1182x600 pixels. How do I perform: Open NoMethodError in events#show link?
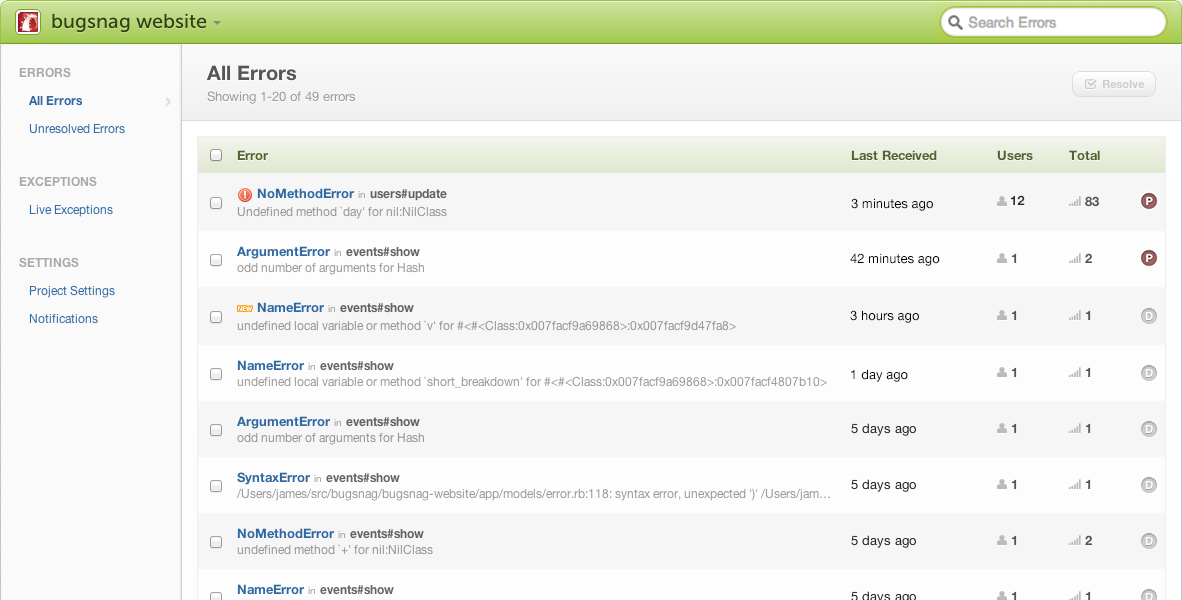coord(286,534)
